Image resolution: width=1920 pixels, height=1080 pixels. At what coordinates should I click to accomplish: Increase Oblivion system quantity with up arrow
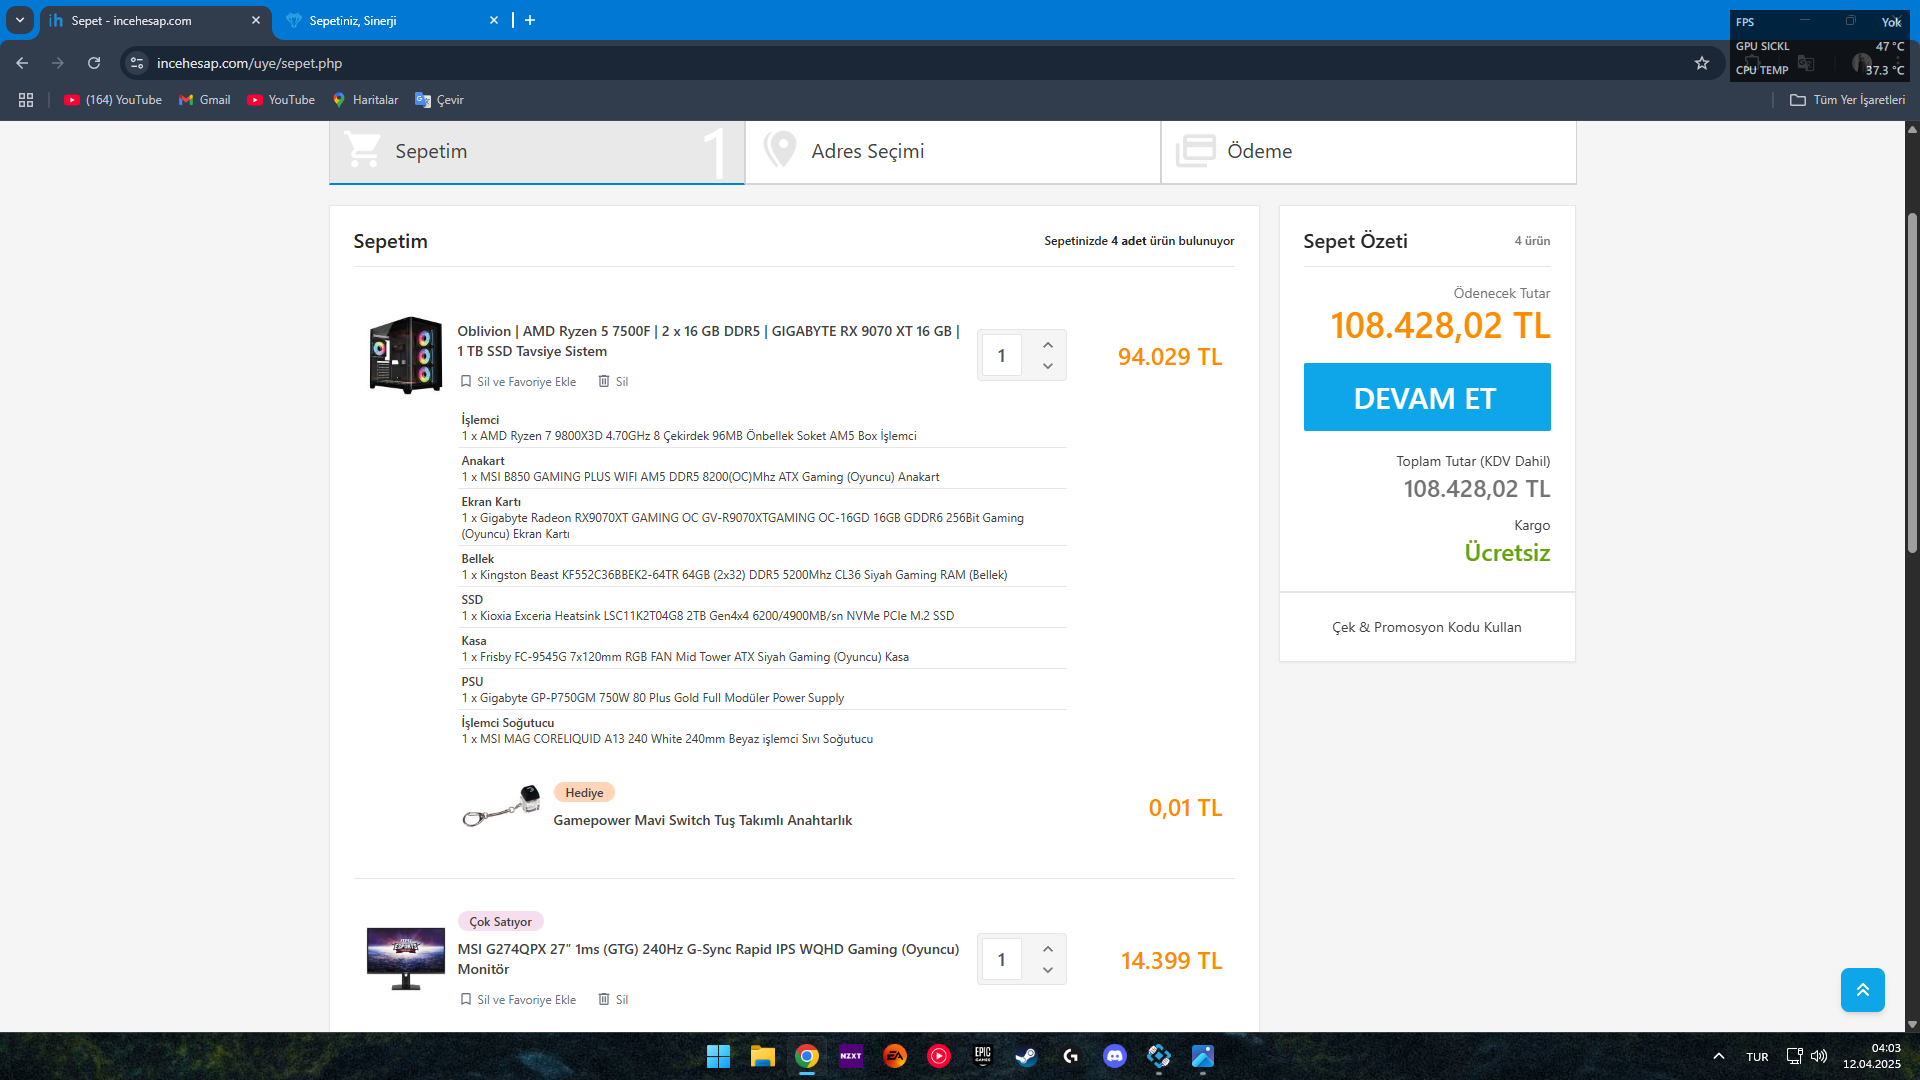tap(1047, 345)
